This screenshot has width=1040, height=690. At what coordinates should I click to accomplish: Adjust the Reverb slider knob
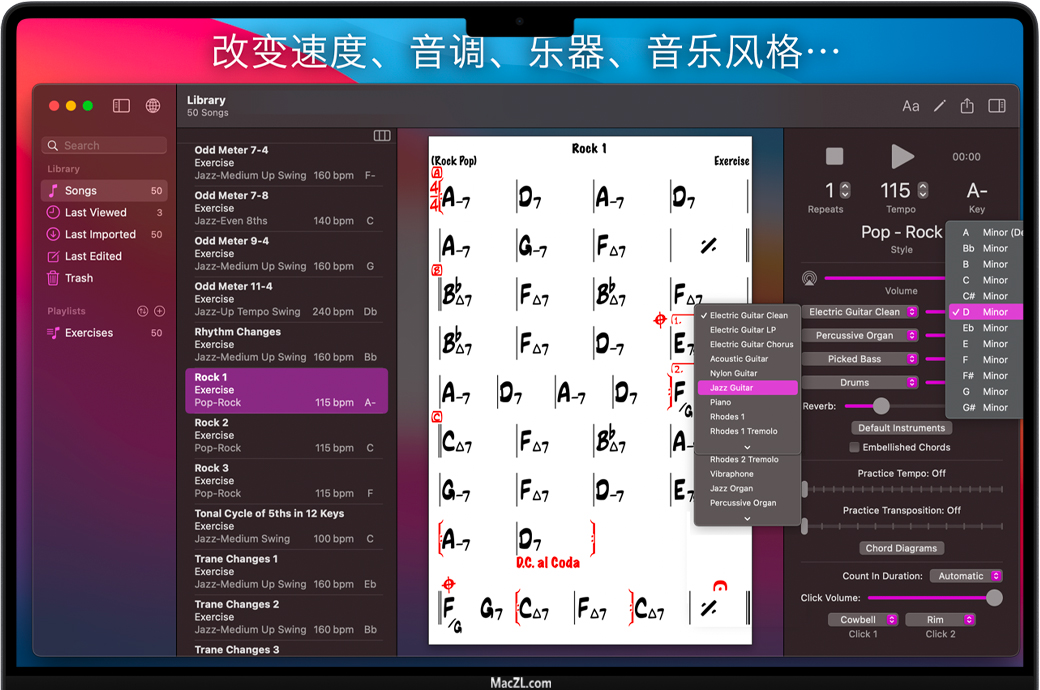880,406
